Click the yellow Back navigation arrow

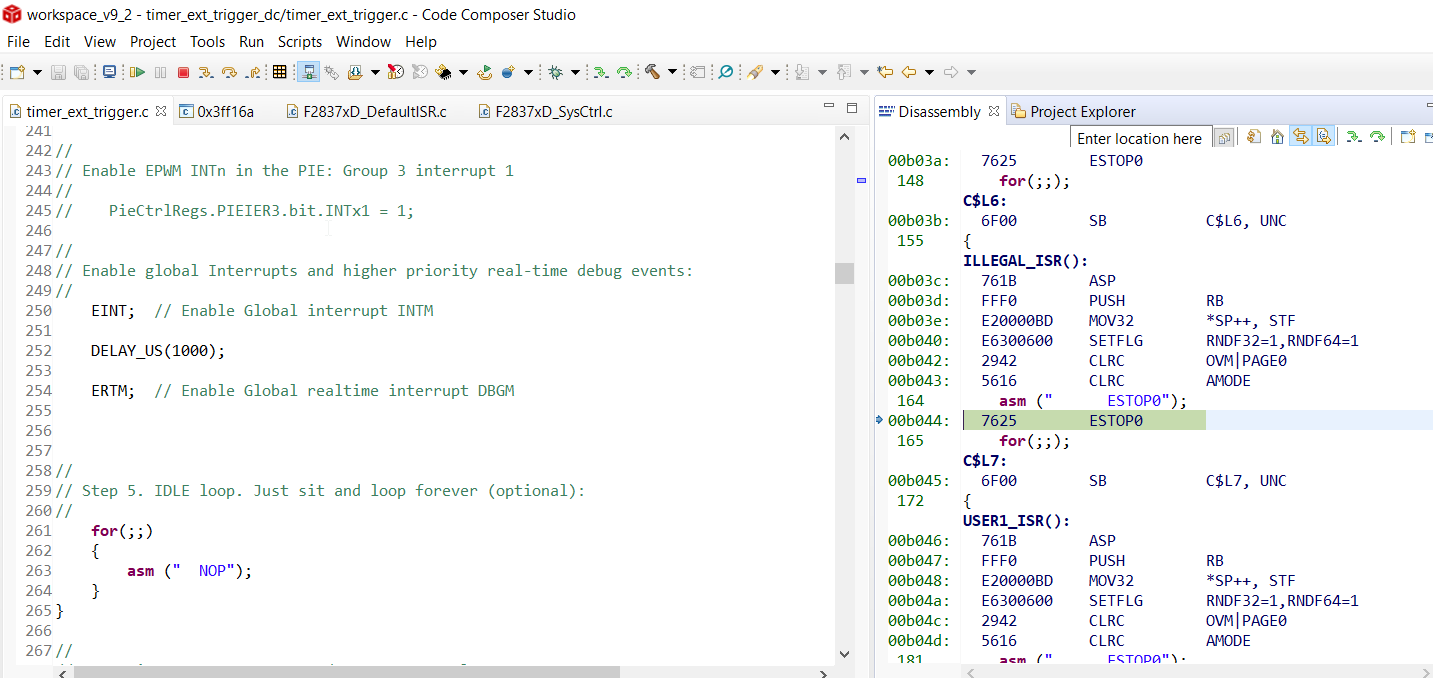tap(908, 72)
